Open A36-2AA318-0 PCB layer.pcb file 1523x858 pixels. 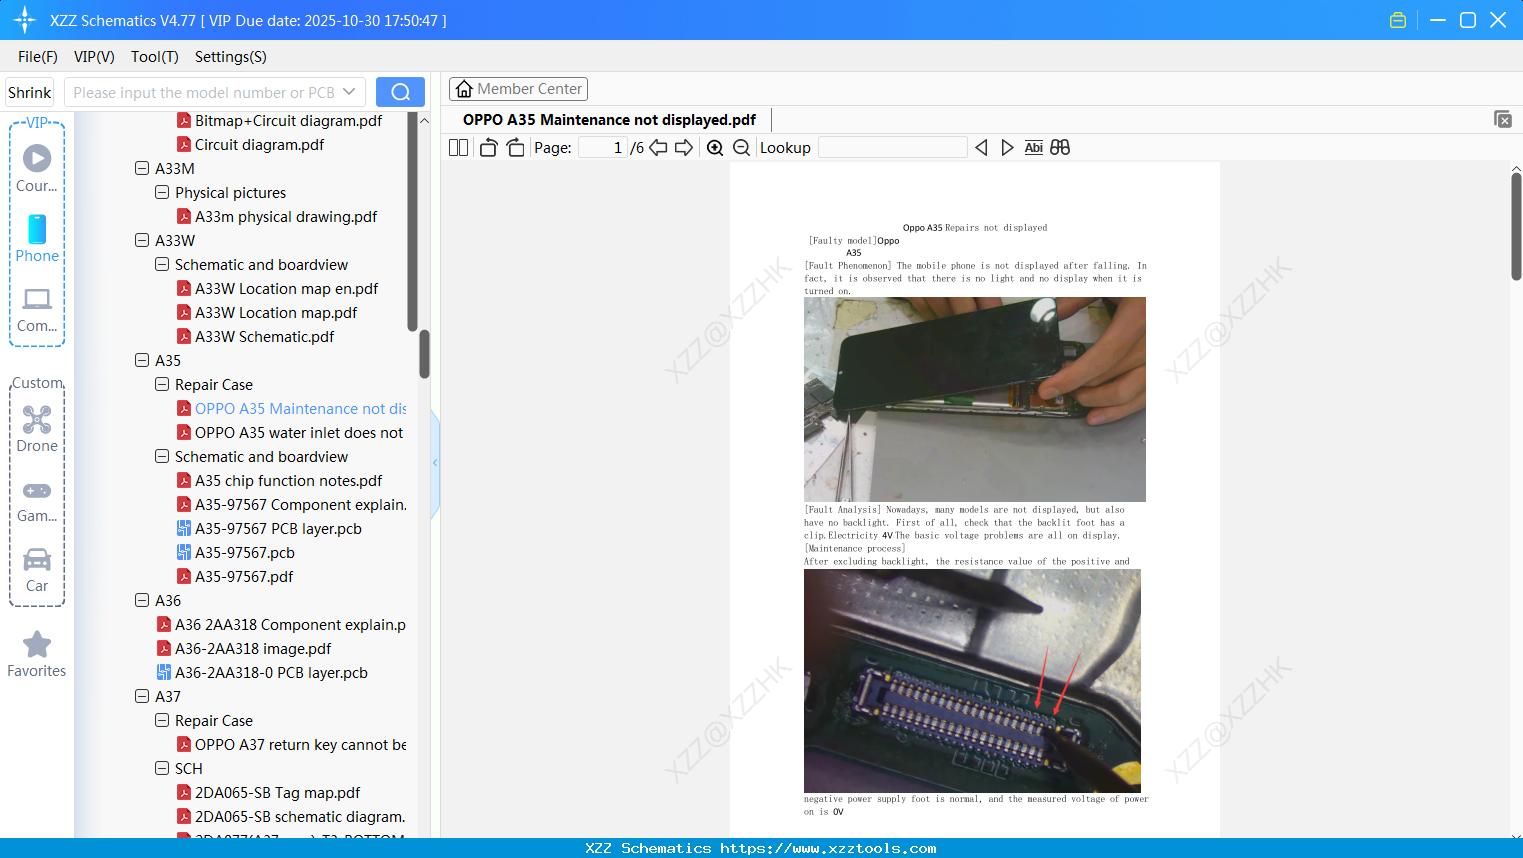coord(271,673)
